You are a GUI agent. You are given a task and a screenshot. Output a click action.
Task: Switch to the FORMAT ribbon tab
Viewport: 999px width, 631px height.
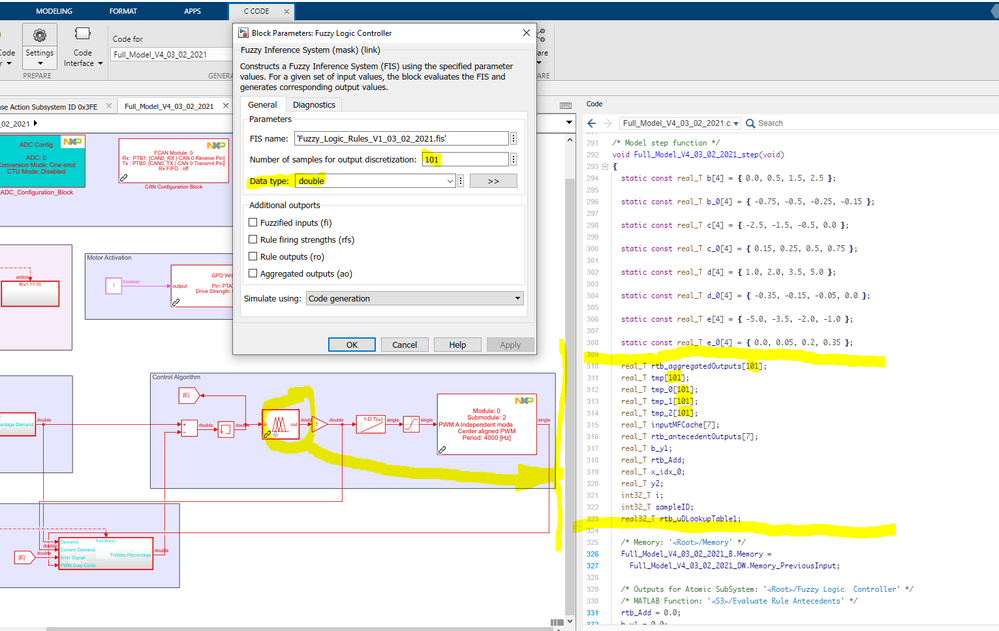123,11
